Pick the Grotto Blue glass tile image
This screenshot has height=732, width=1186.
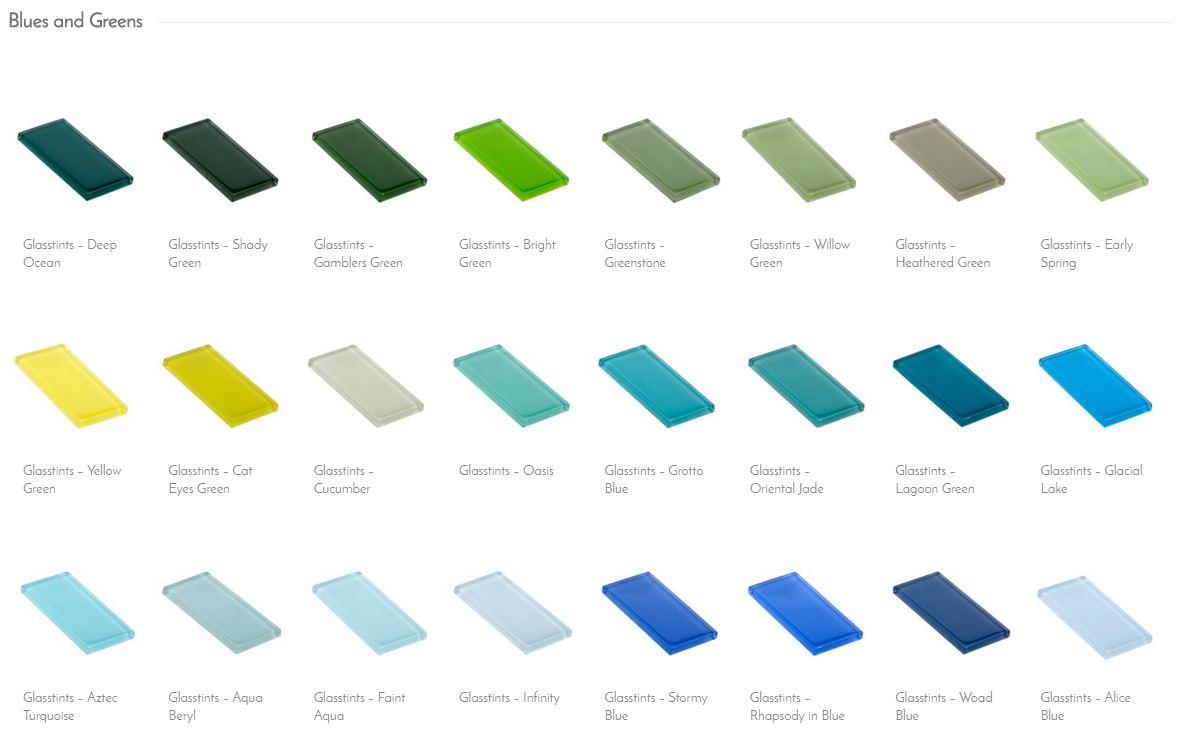coord(657,386)
